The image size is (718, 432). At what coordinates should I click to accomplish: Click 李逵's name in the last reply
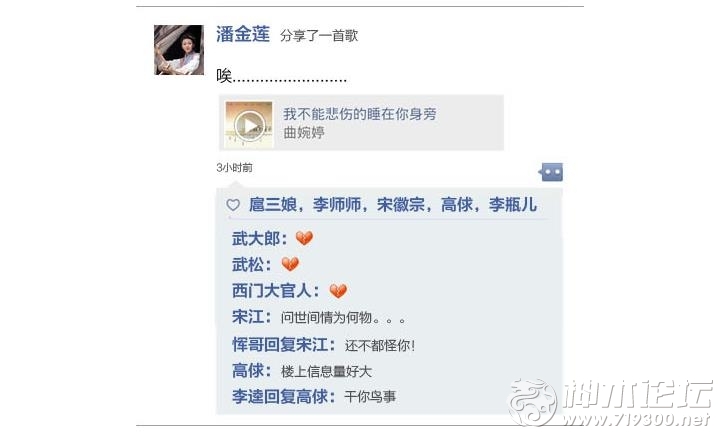[x=248, y=397]
